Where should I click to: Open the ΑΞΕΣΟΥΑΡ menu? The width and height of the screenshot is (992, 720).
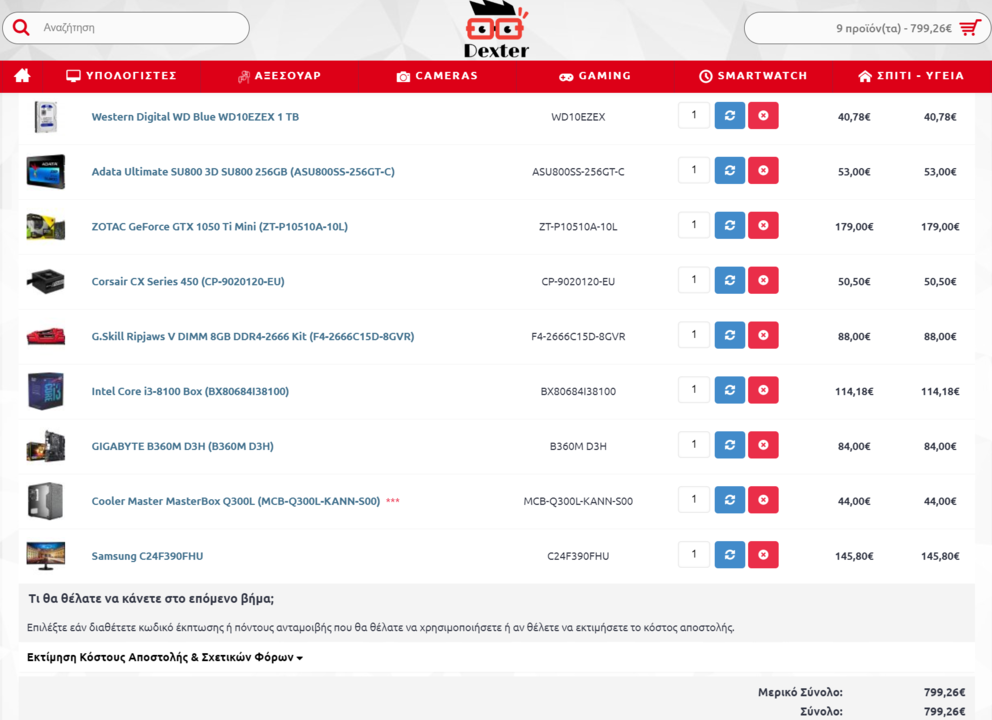(279, 76)
